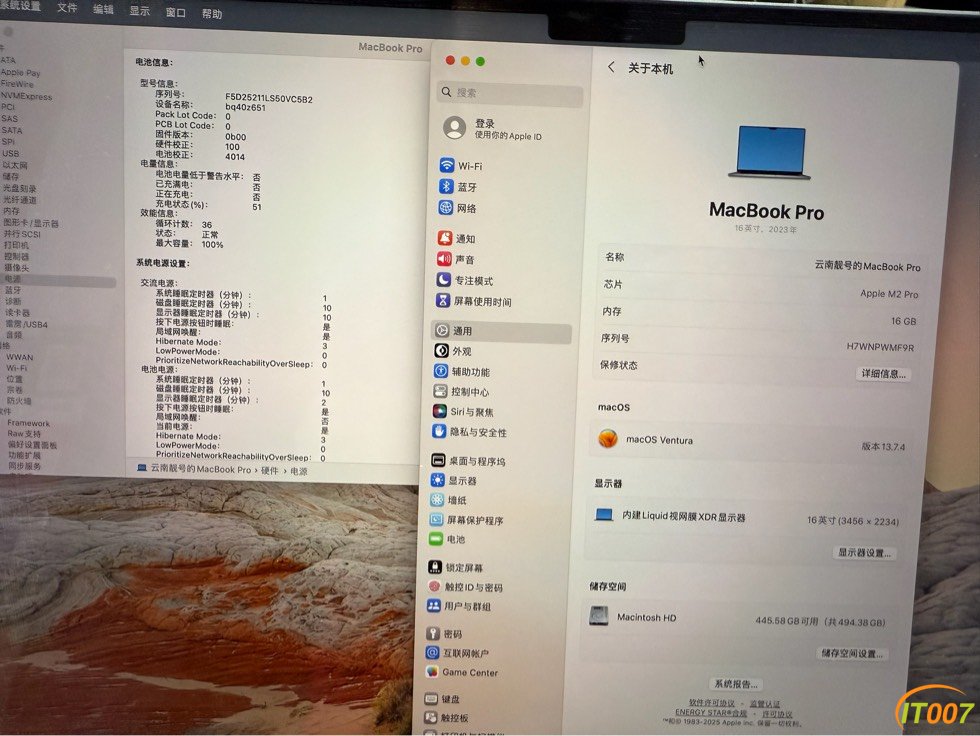Click the 版本 13.7.4 version text
Image resolution: width=980 pixels, height=736 pixels.
point(883,447)
